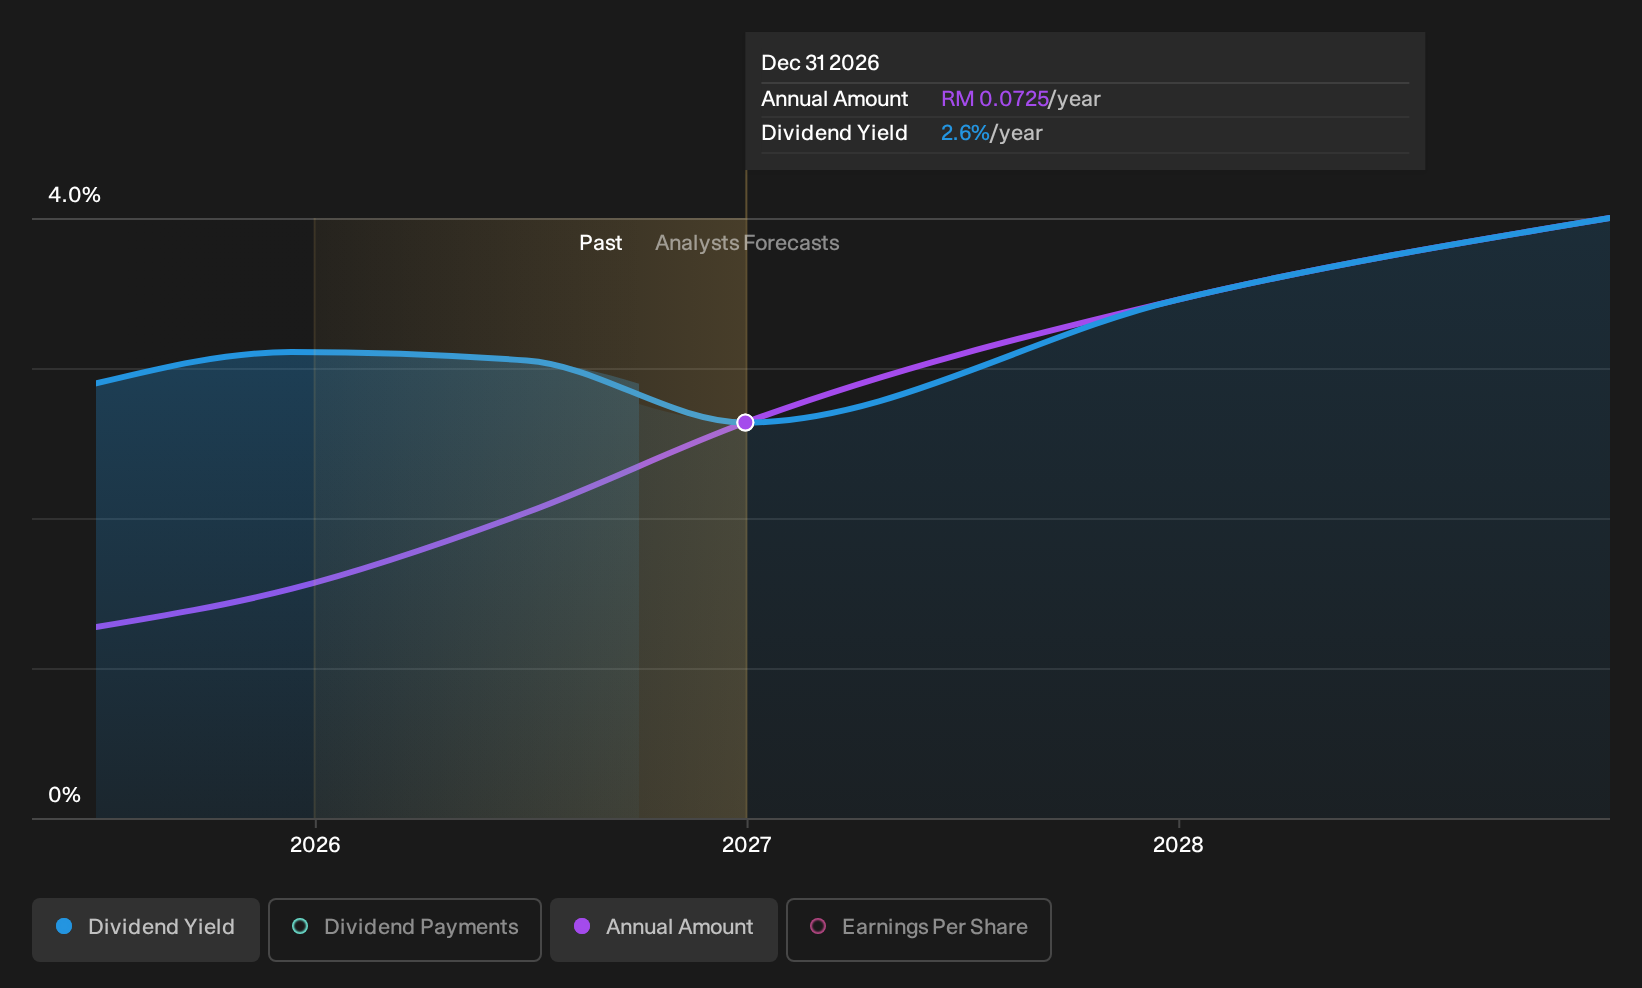The image size is (1642, 988).
Task: Click the Dec 31 2026 tooltip date
Action: 820,63
